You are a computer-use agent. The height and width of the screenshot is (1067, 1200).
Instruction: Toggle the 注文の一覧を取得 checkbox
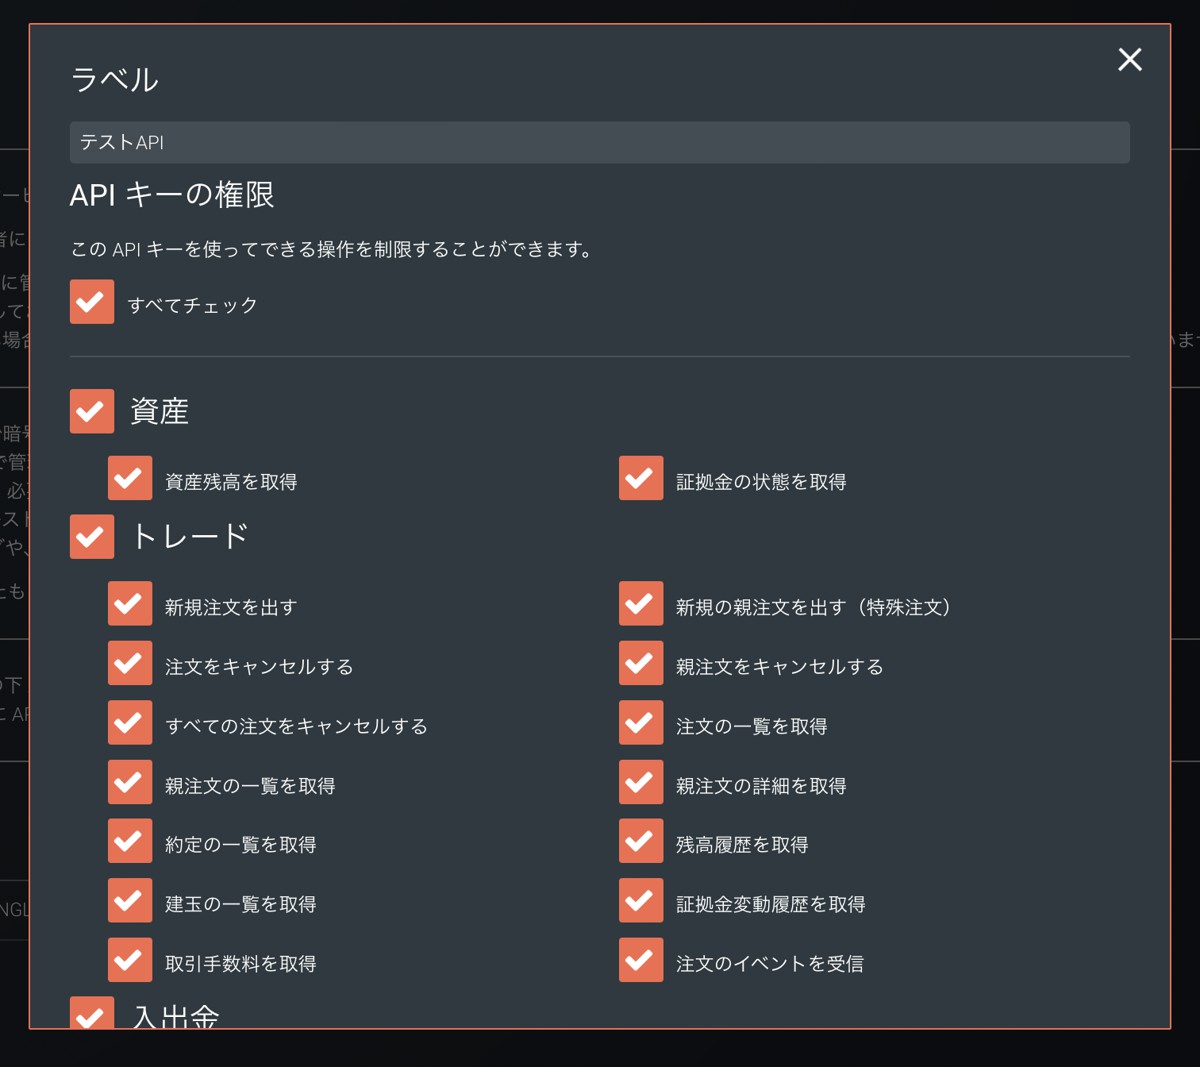coord(641,722)
